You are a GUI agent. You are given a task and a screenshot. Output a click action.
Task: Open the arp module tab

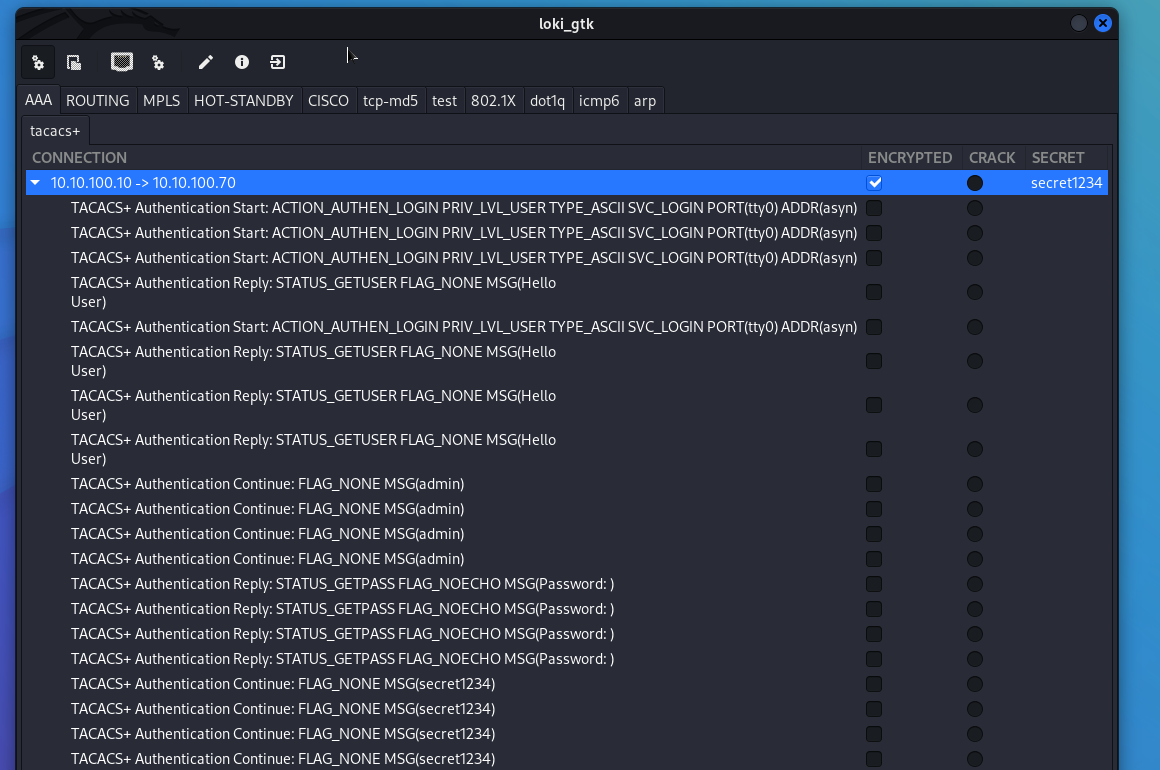(645, 101)
